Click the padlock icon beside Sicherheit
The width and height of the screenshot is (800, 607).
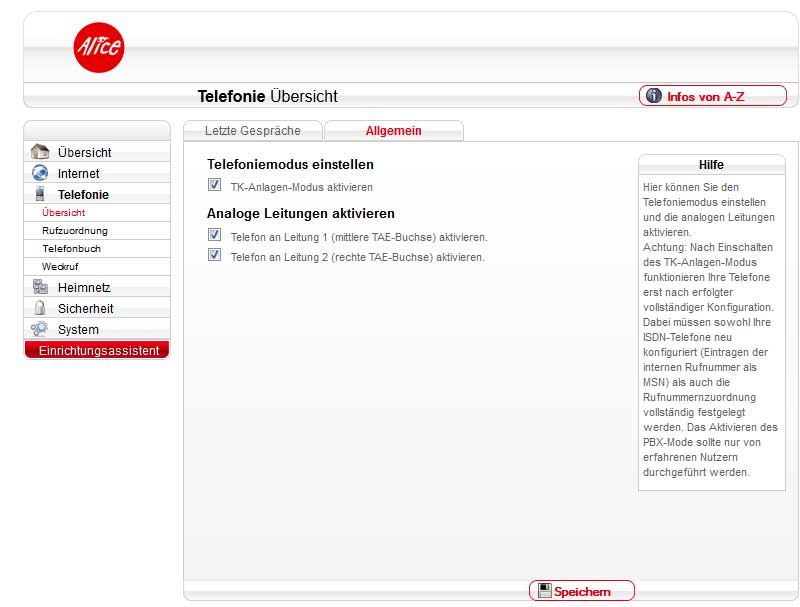click(x=40, y=309)
